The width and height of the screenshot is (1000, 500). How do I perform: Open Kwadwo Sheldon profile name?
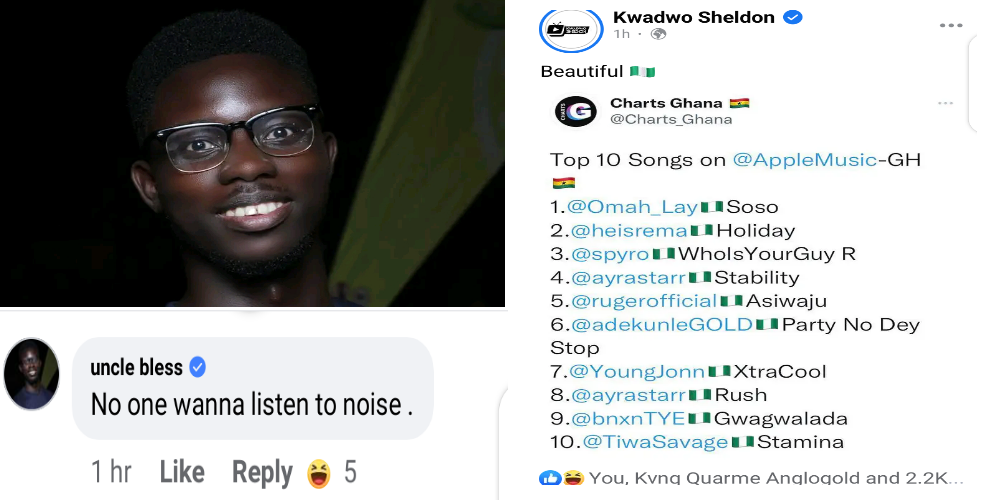[x=693, y=17]
